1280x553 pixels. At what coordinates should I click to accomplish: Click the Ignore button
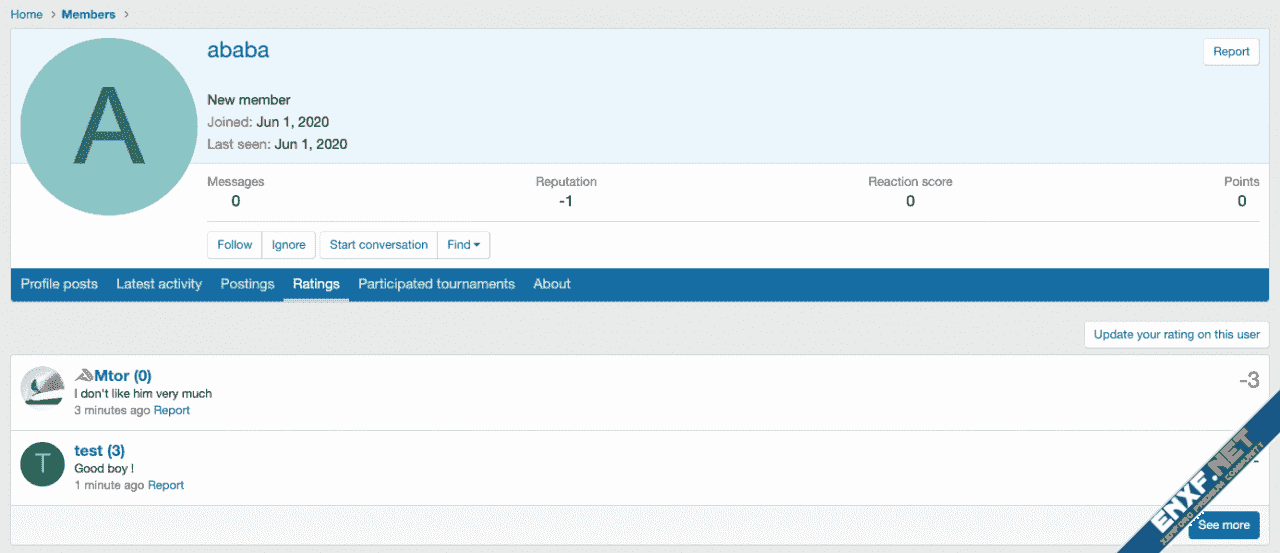(x=289, y=245)
